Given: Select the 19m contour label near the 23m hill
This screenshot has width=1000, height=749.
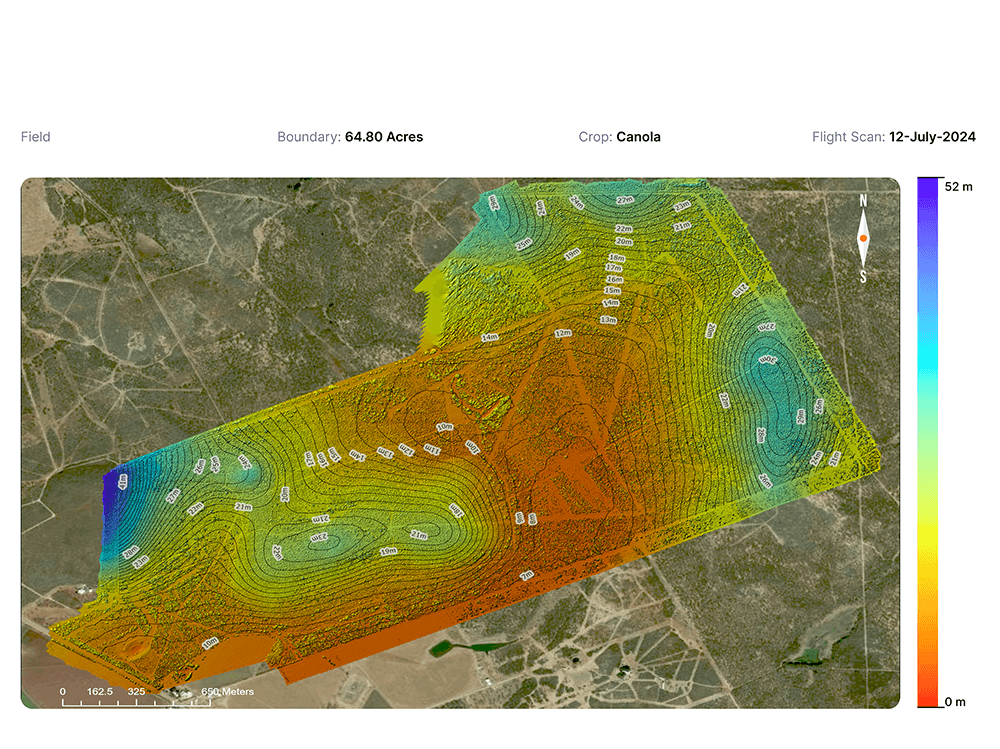Looking at the screenshot, I should tap(388, 551).
